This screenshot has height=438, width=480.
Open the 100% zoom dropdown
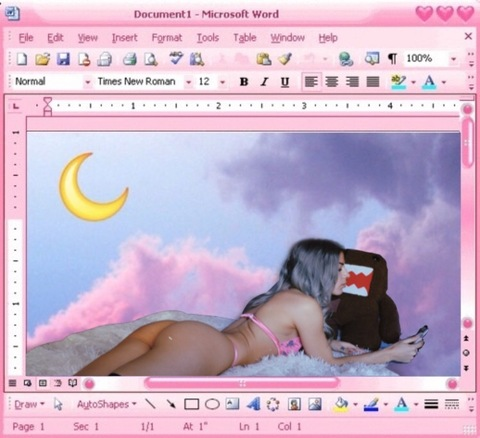tap(453, 59)
